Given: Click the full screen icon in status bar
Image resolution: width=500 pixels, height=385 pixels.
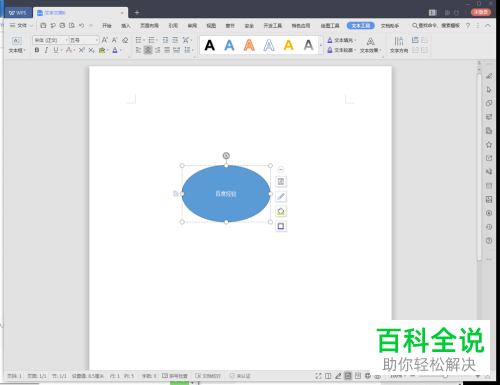Looking at the screenshot, I should [x=318, y=376].
